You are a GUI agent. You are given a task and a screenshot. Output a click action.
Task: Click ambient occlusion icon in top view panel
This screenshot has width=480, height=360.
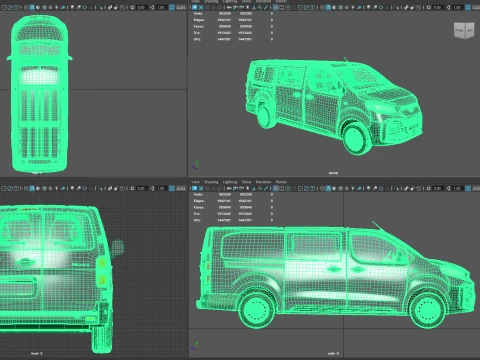pos(72,7)
